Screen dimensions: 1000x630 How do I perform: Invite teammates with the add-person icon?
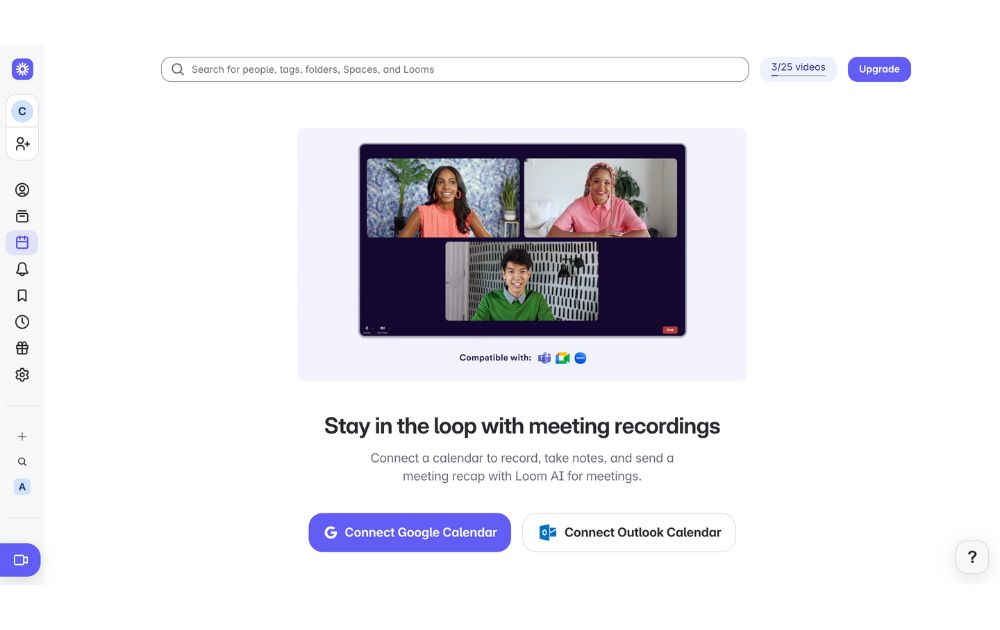coord(22,143)
